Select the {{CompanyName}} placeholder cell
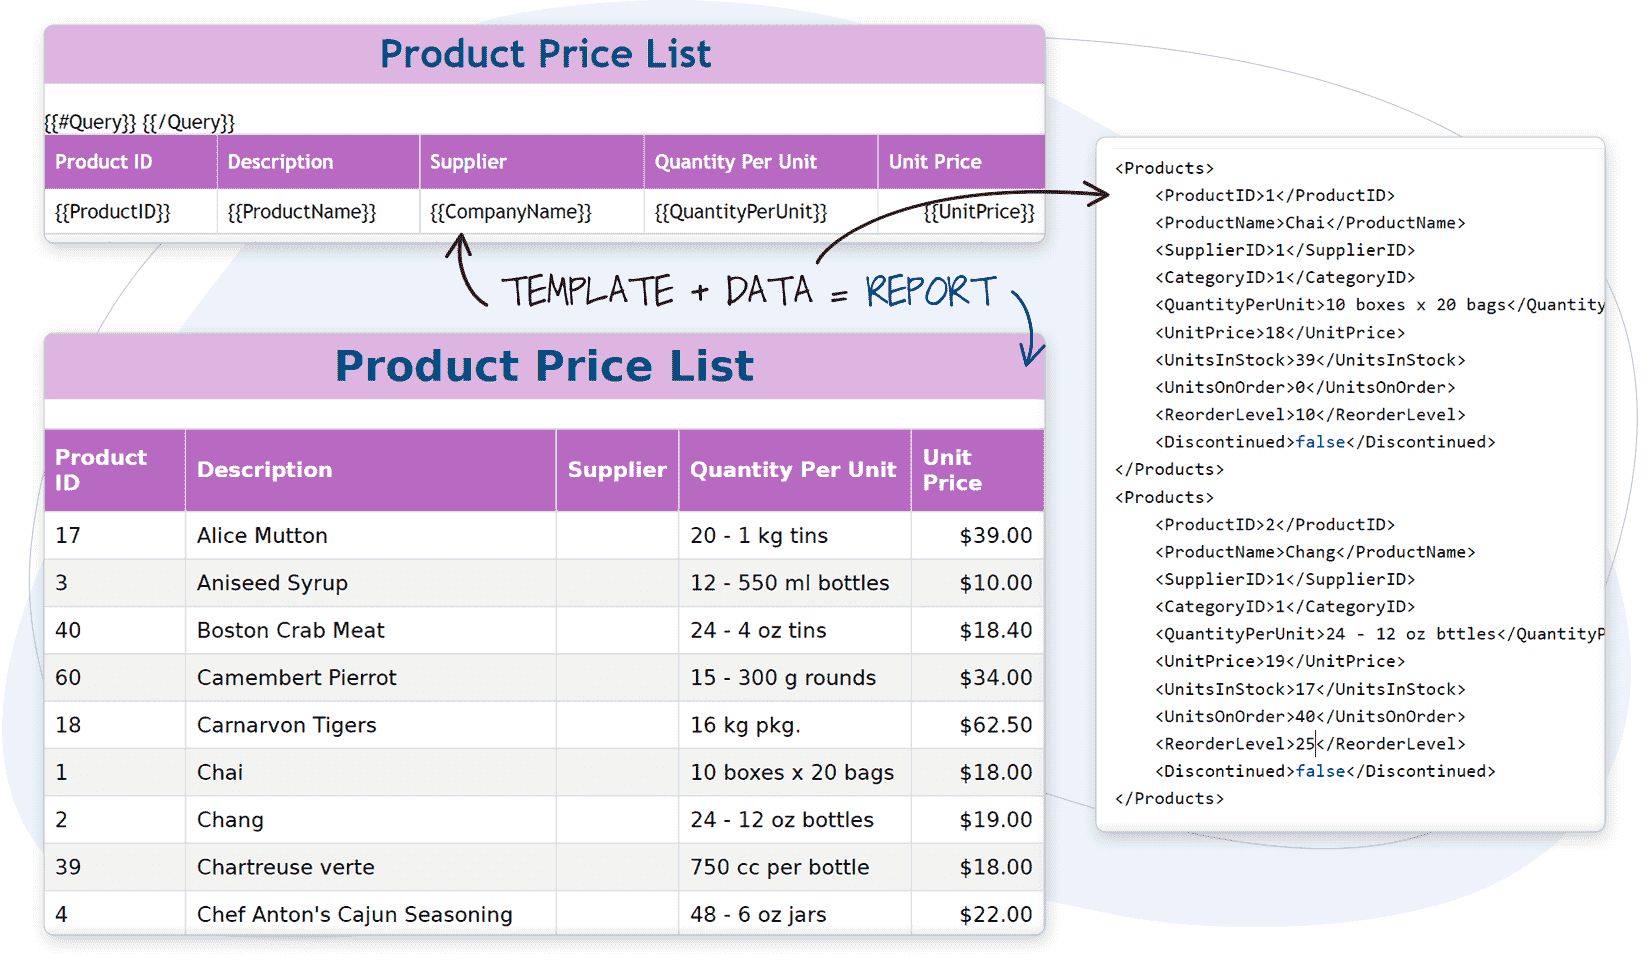The height and width of the screenshot is (970, 1650). pyautogui.click(x=510, y=212)
